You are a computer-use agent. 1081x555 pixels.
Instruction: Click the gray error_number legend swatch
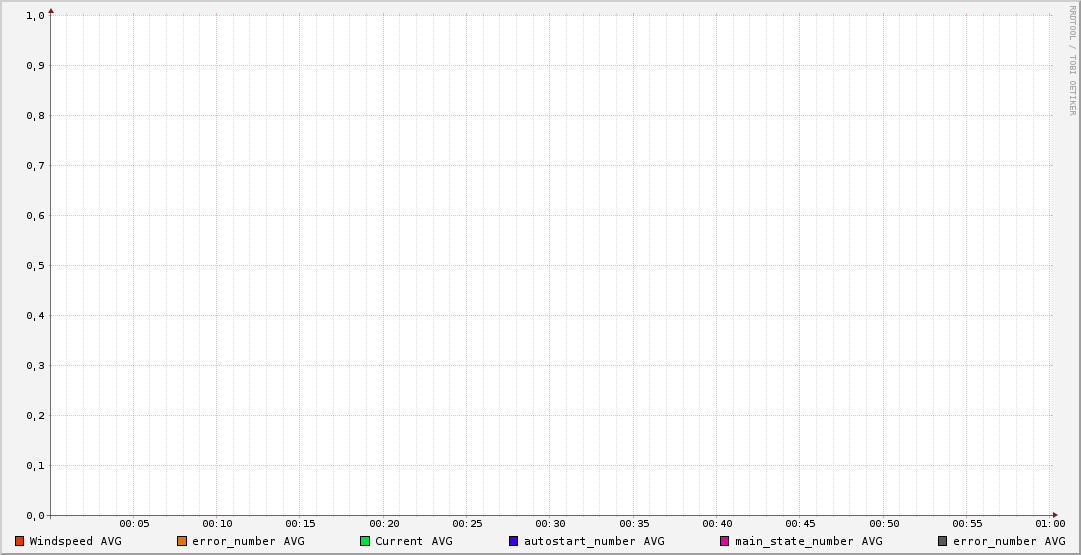click(942, 541)
